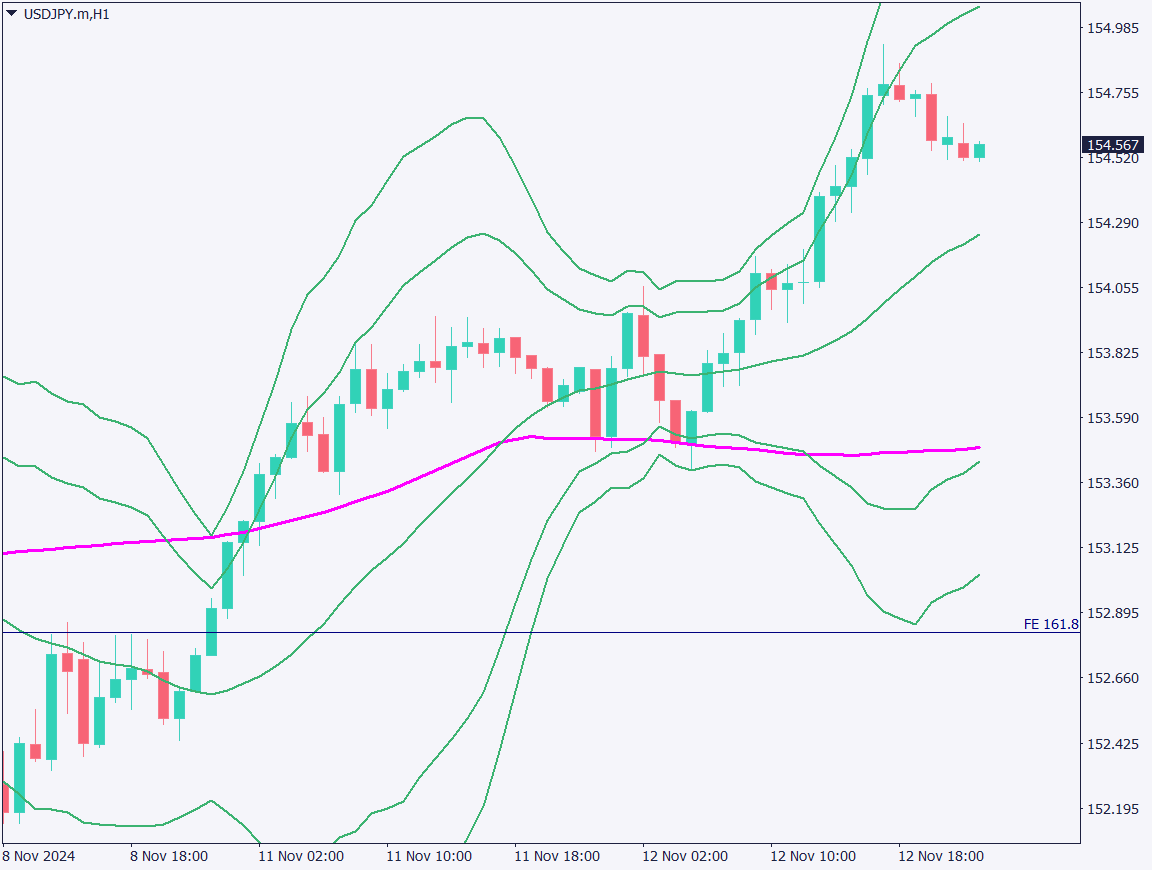The height and width of the screenshot is (870, 1152).
Task: Click the 8 Nov 18:00 time label
Action: [169, 856]
